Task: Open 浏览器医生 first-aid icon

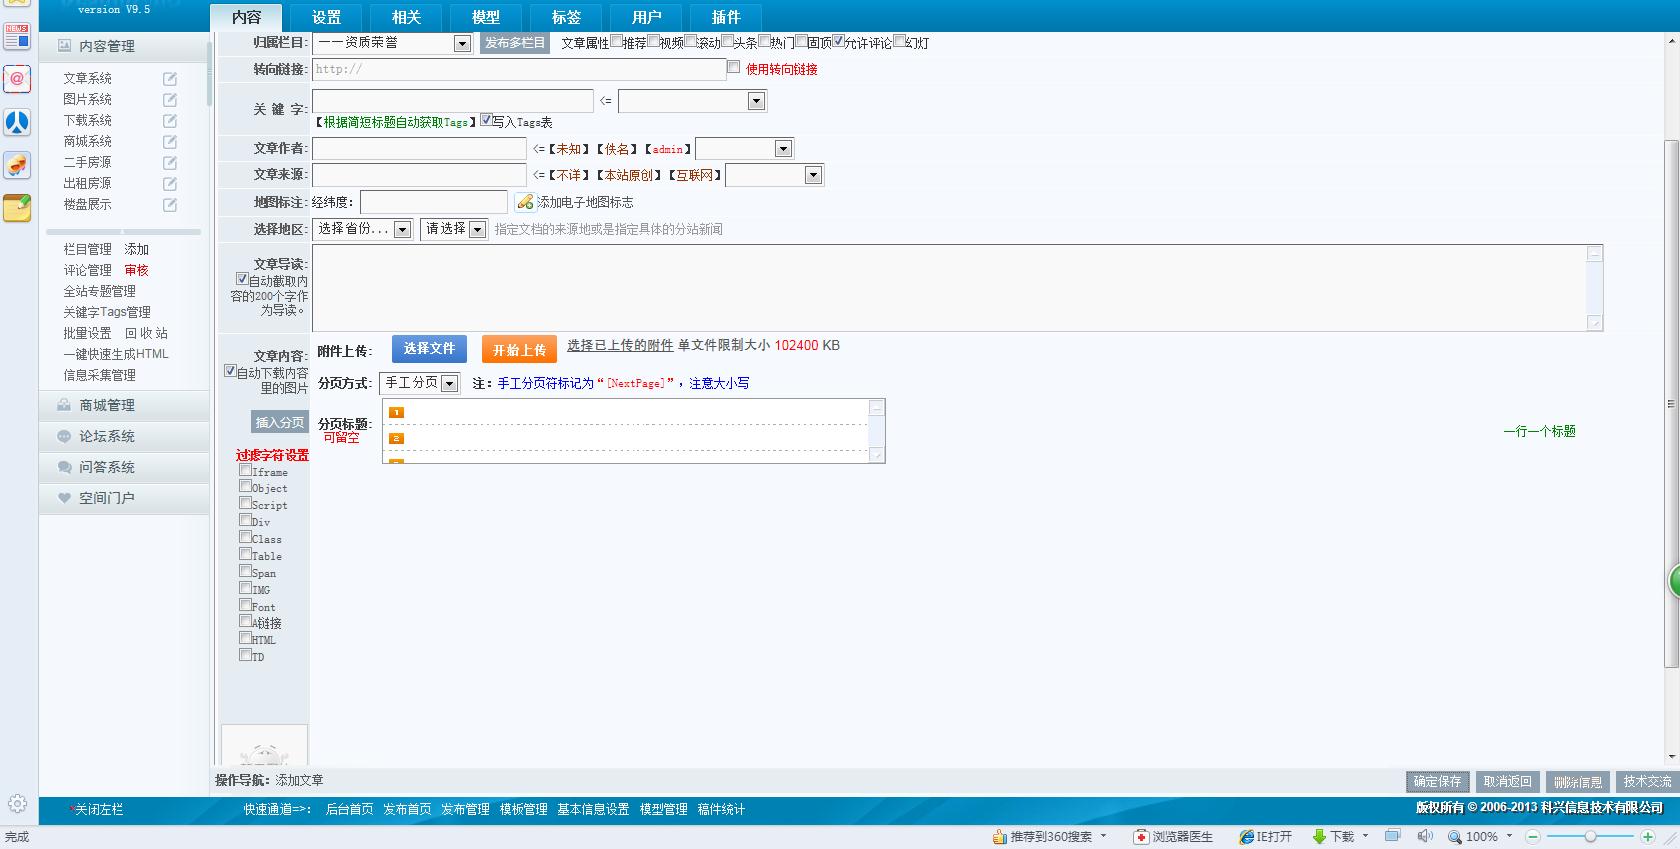Action: [x=1141, y=836]
